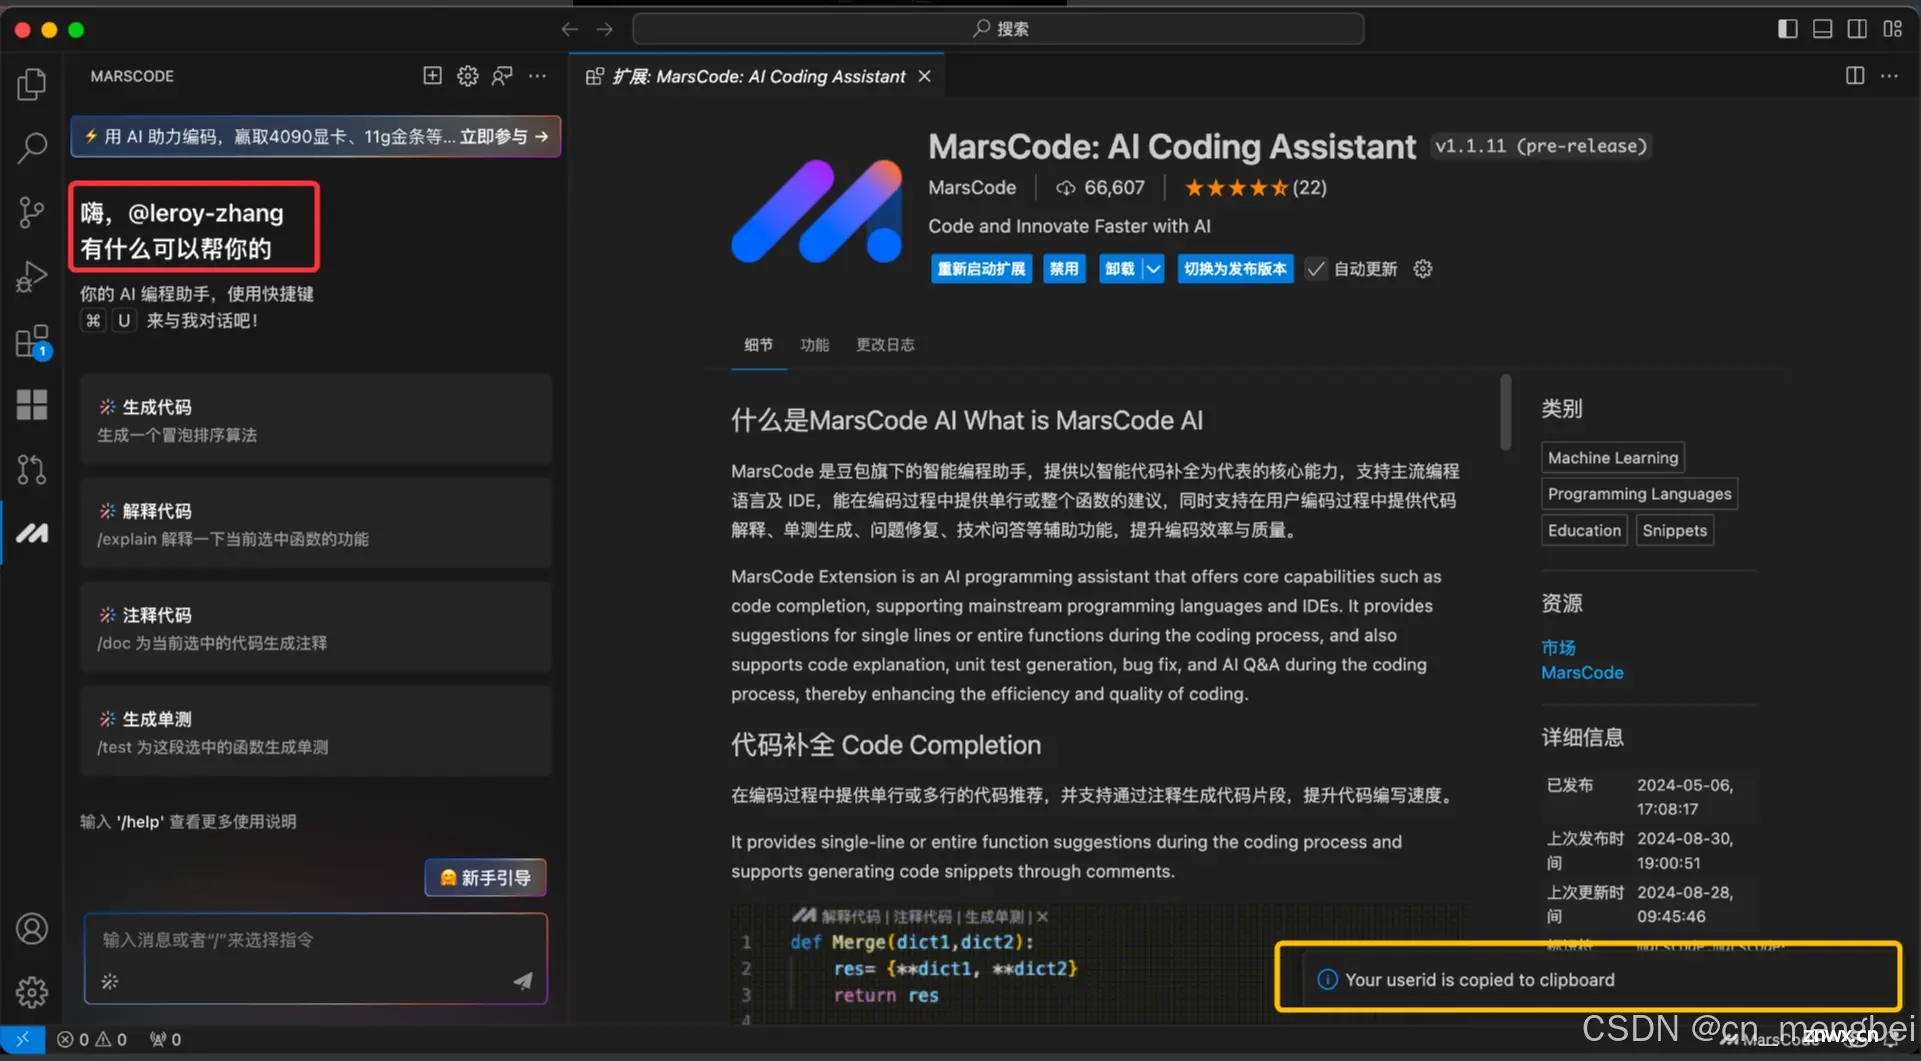Screen dimensions: 1921x1061
Task: Click the feedback icon in MarsCode header
Action: point(502,76)
